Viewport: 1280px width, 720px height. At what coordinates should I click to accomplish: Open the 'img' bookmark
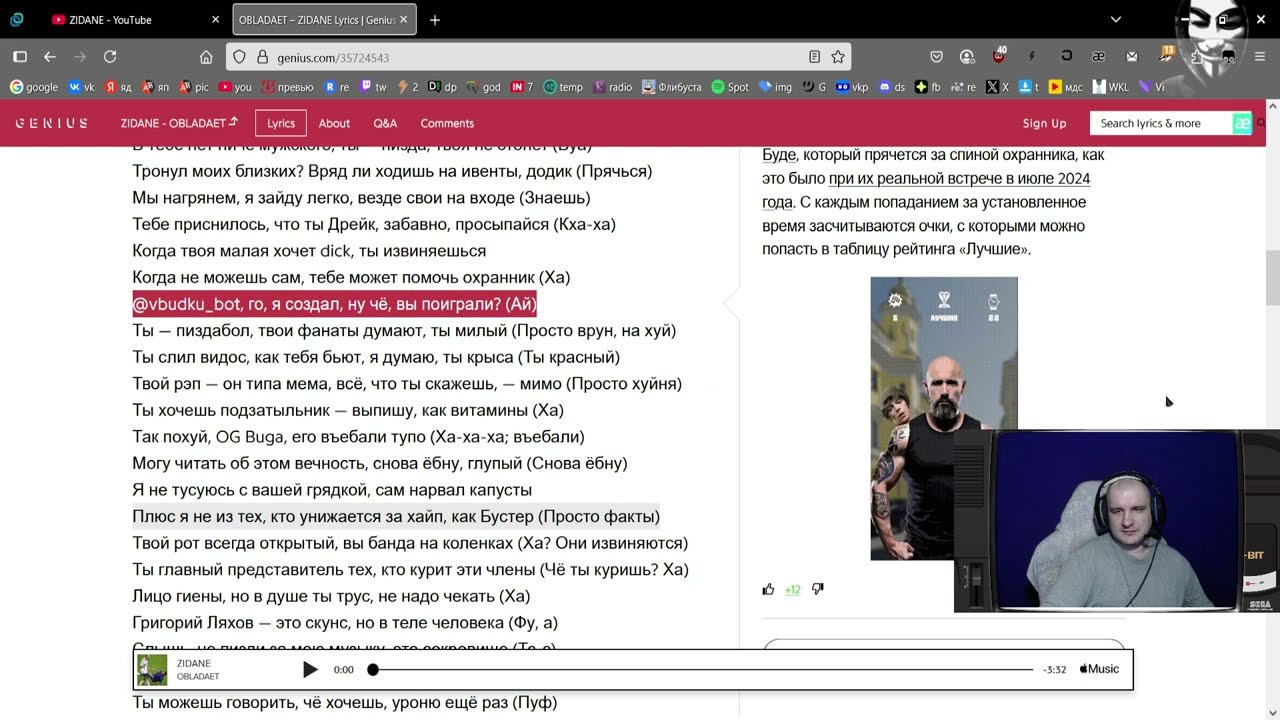[x=775, y=87]
